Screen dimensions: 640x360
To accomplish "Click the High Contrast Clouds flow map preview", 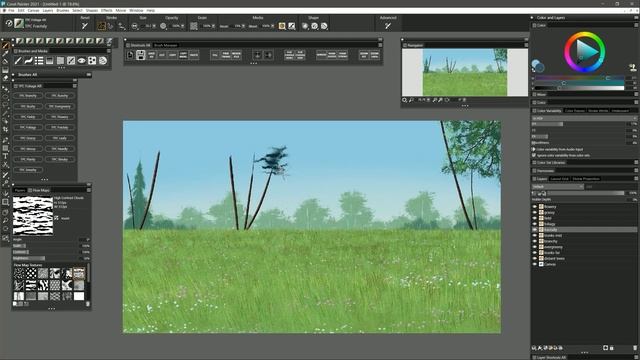I will tap(33, 216).
